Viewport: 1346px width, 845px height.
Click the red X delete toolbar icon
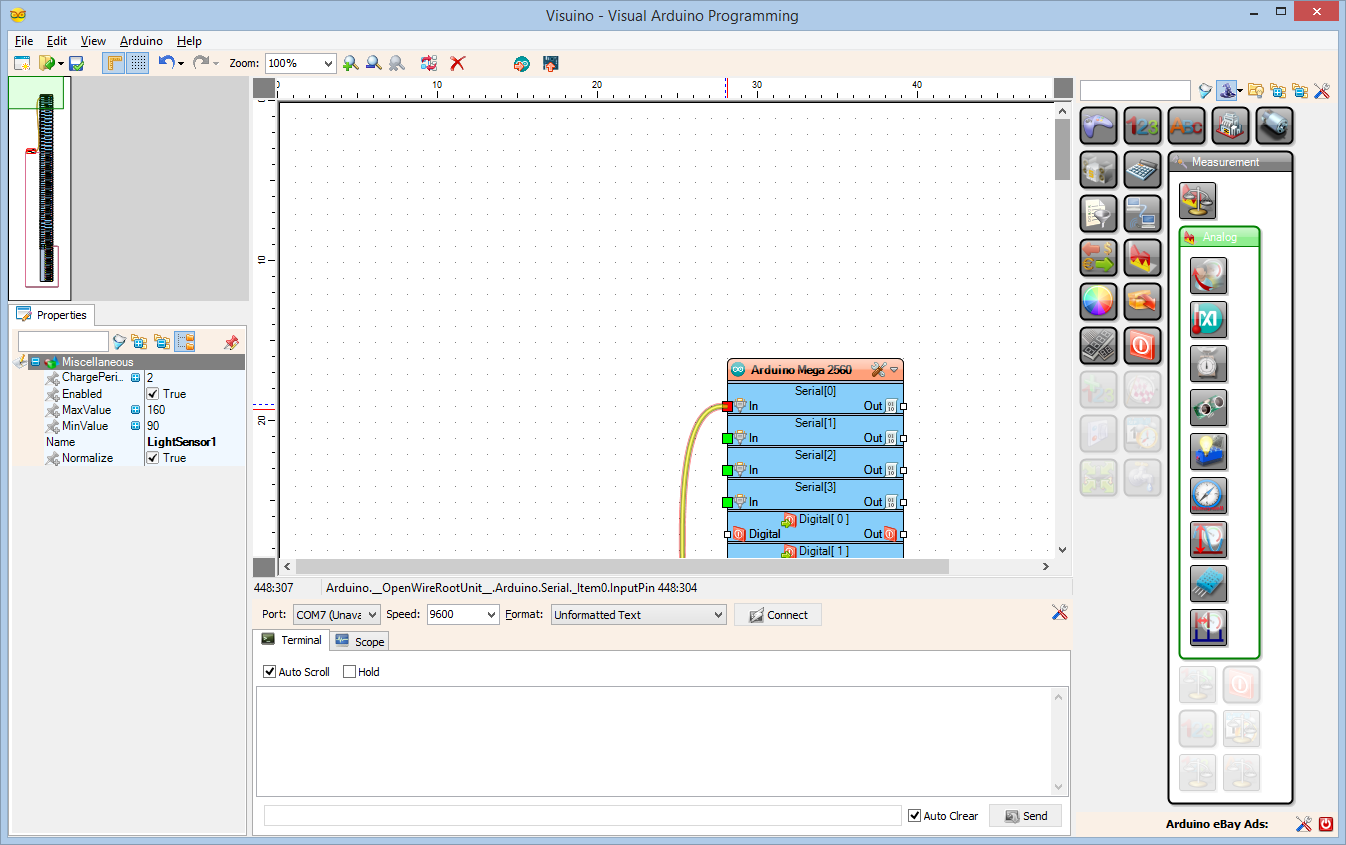click(x=458, y=63)
